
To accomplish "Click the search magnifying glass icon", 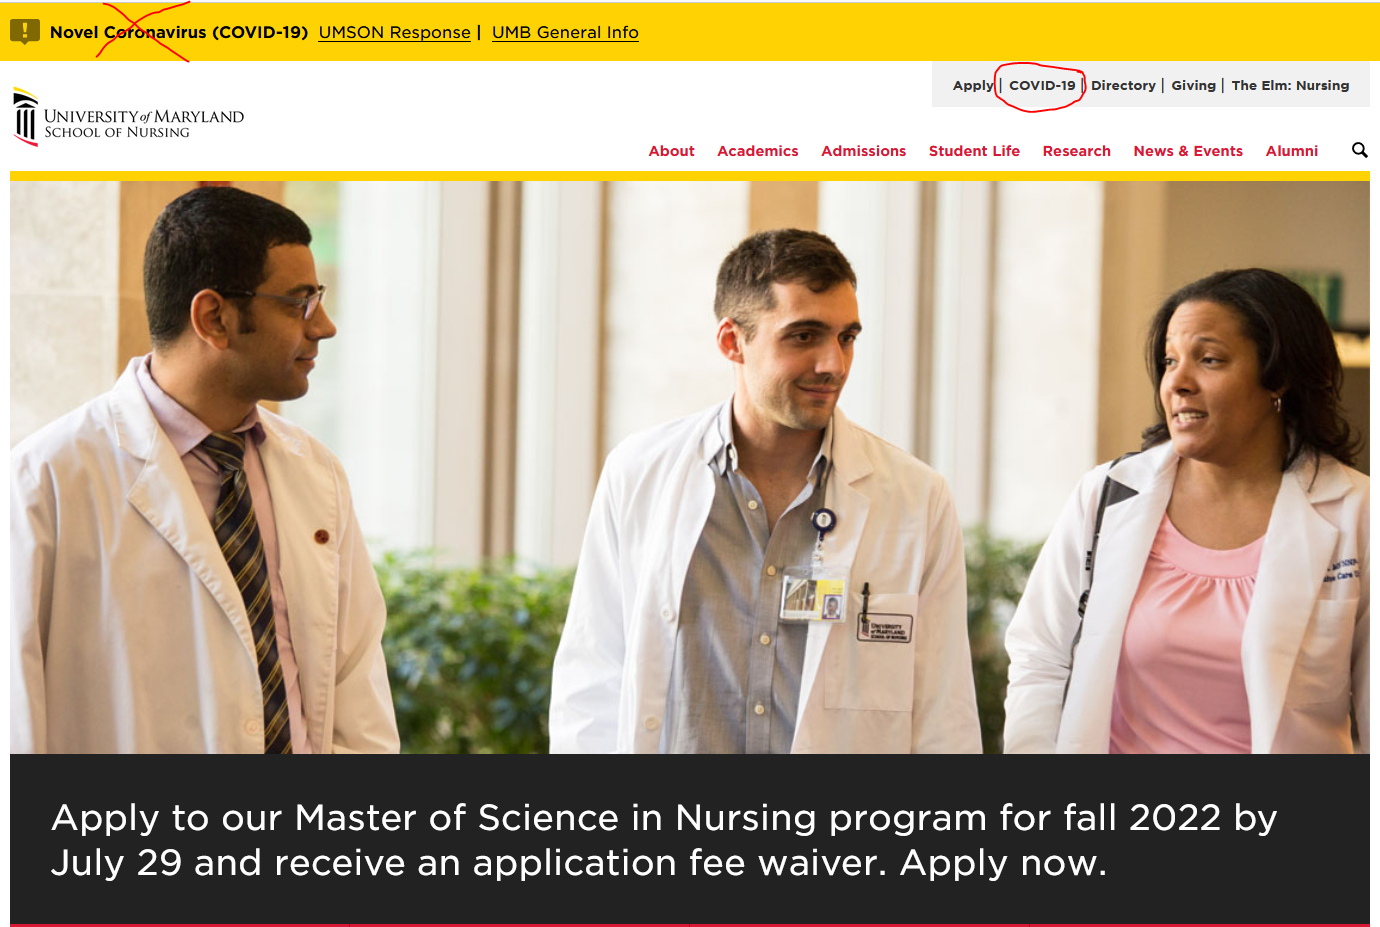I will pyautogui.click(x=1359, y=150).
